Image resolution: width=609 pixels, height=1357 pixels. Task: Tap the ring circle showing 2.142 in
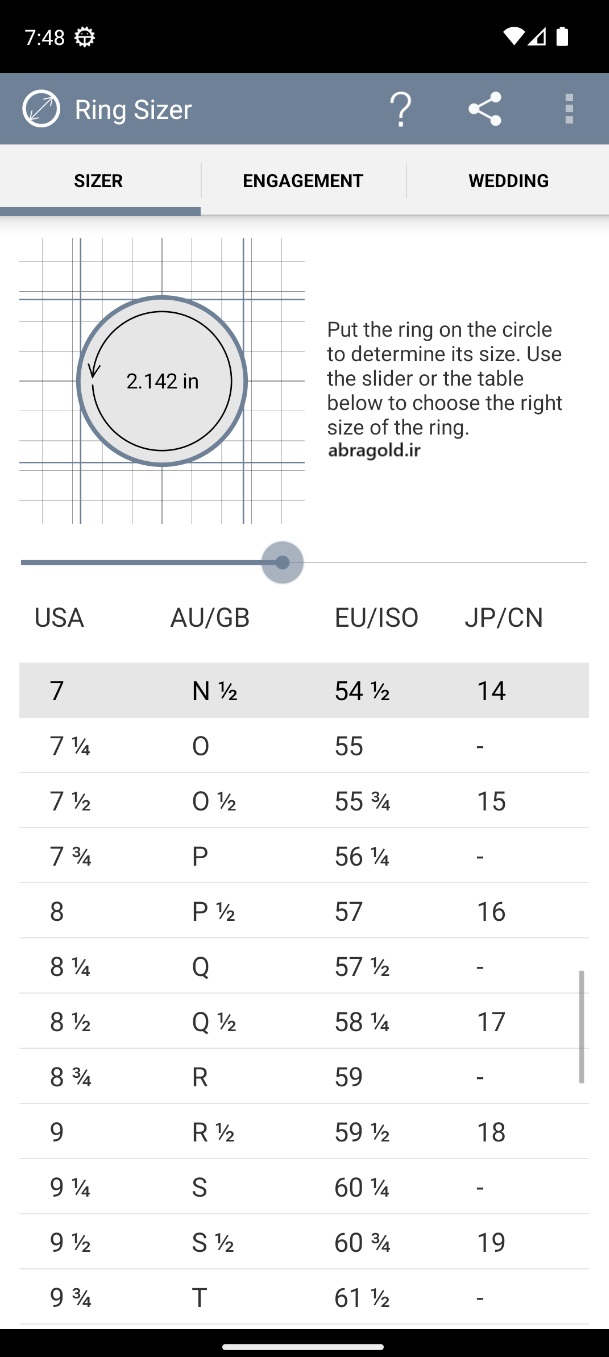[x=162, y=381]
